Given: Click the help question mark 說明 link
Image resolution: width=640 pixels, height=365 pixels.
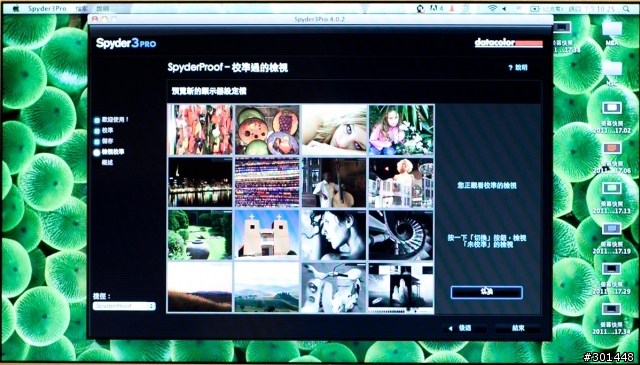Looking at the screenshot, I should tap(518, 68).
